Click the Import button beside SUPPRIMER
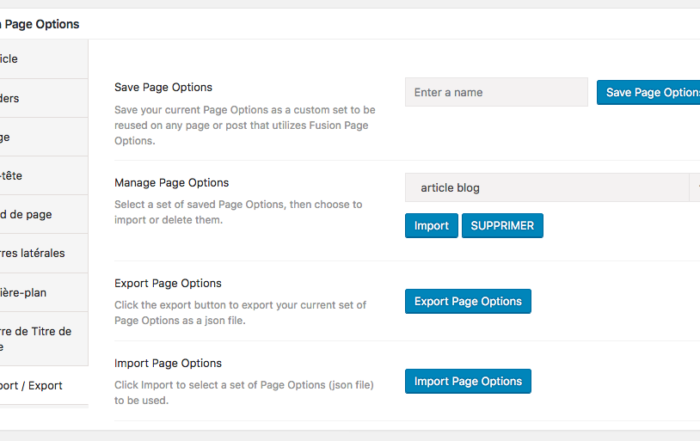The height and width of the screenshot is (441, 700). click(431, 225)
